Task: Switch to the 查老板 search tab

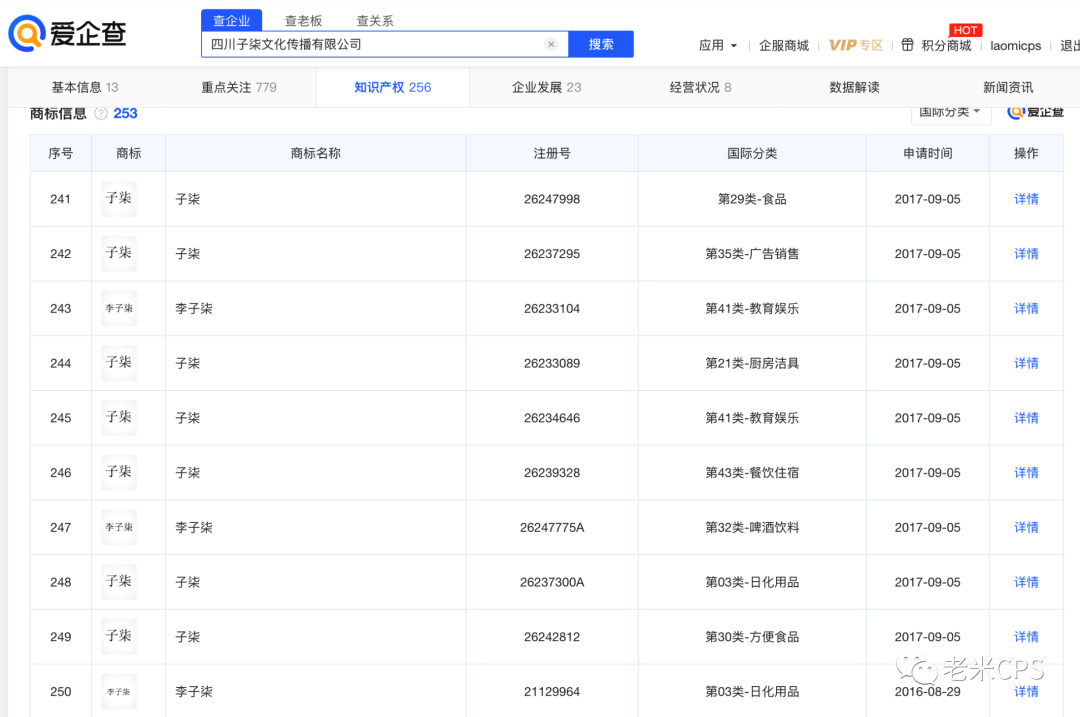Action: 304,21
